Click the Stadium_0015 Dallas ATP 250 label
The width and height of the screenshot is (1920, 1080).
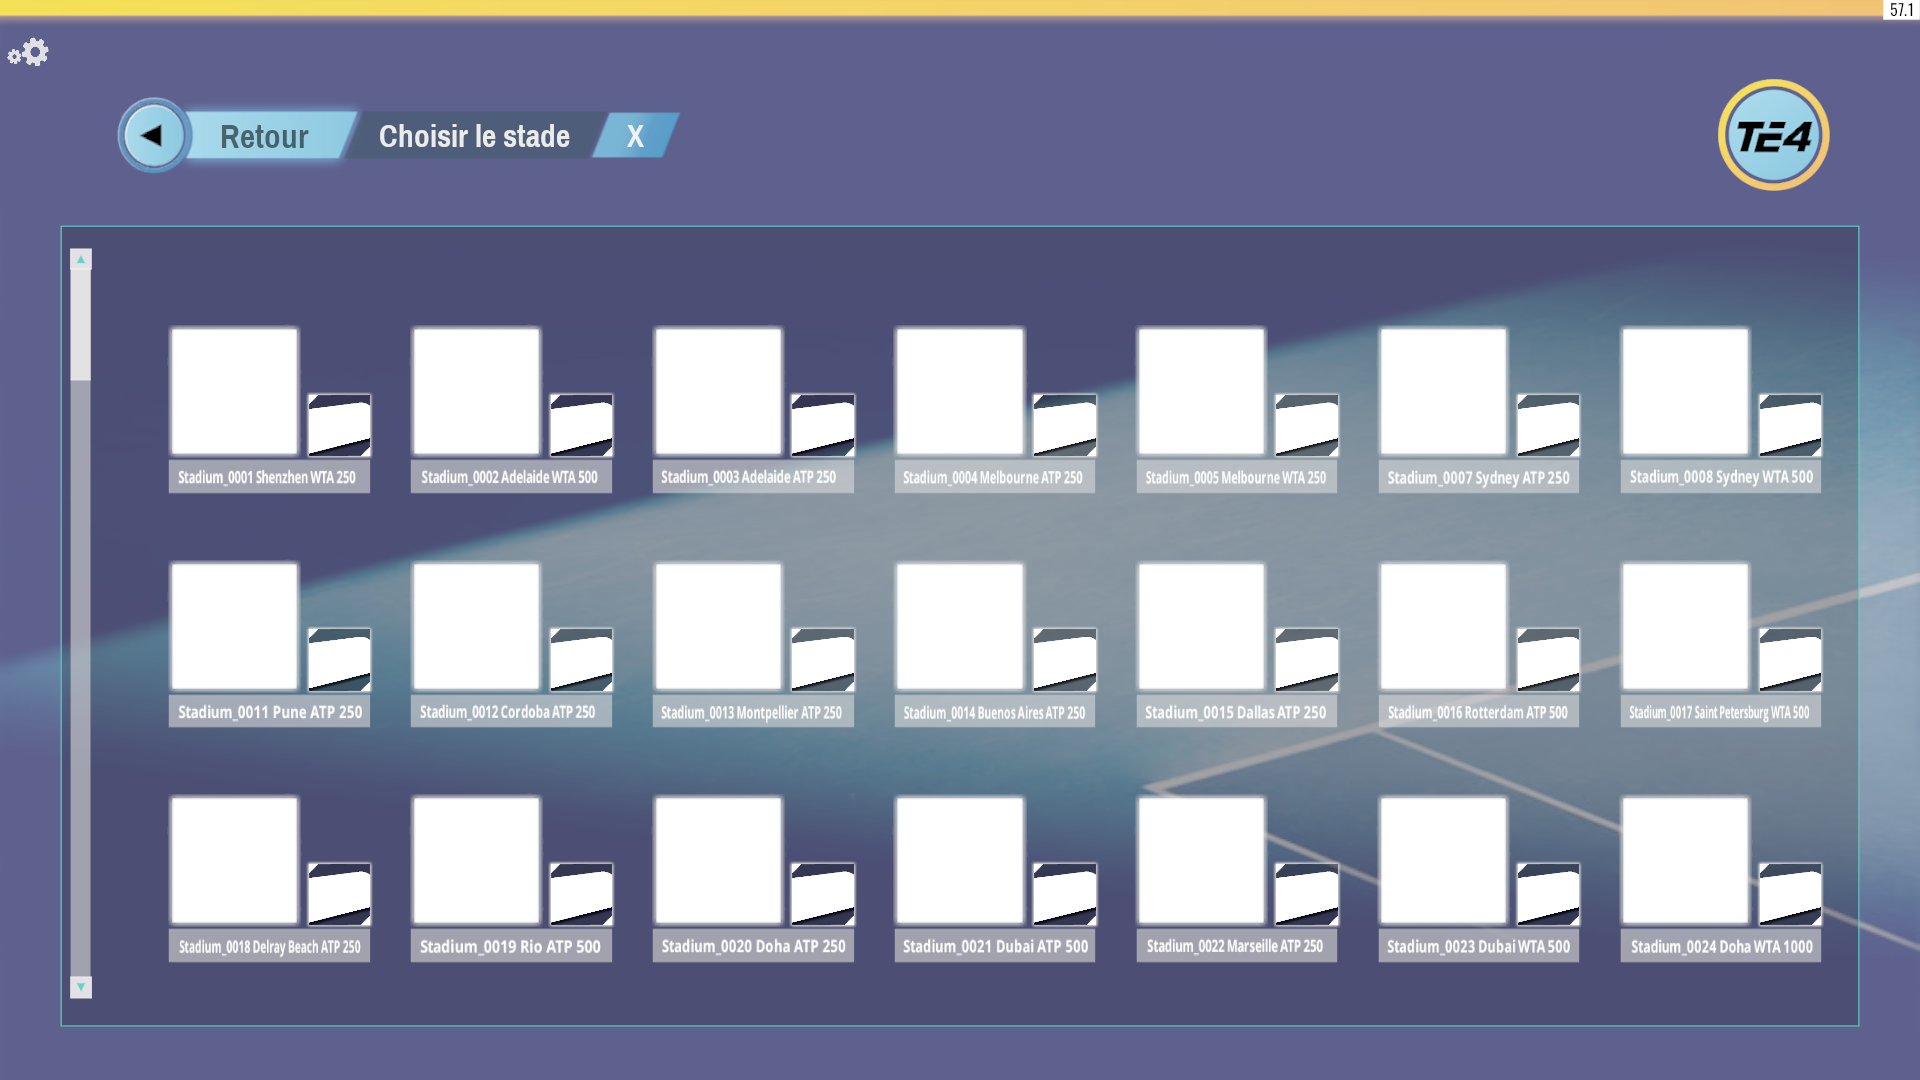[1237, 712]
